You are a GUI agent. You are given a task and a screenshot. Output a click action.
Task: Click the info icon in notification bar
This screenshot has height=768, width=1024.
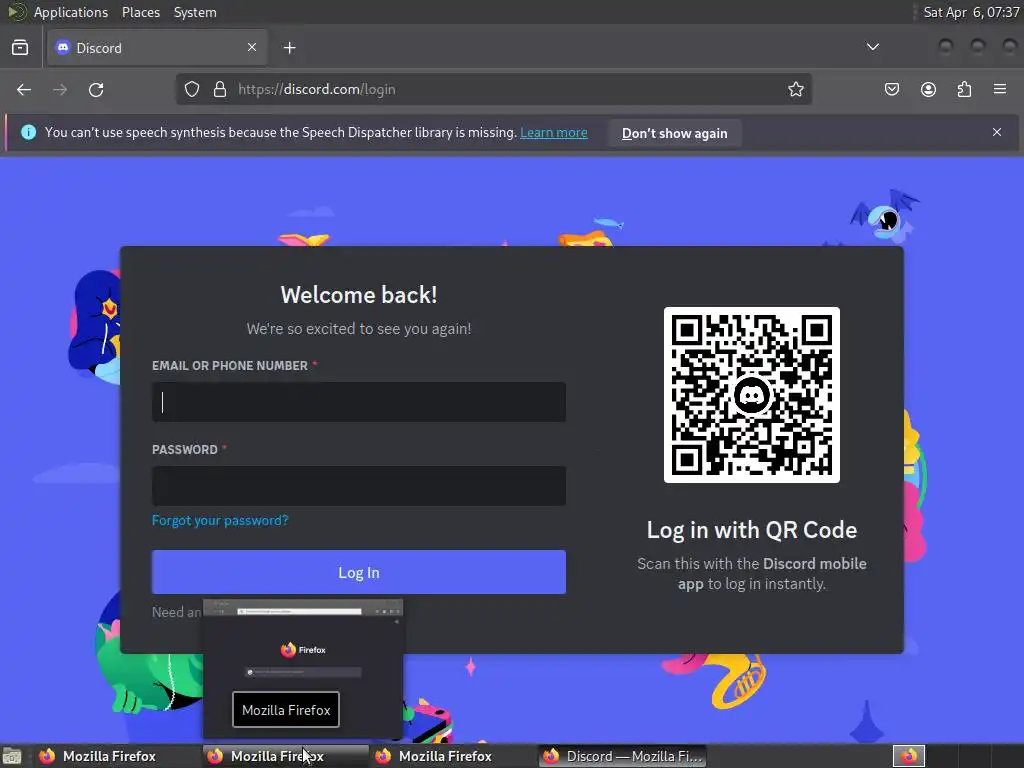click(28, 132)
